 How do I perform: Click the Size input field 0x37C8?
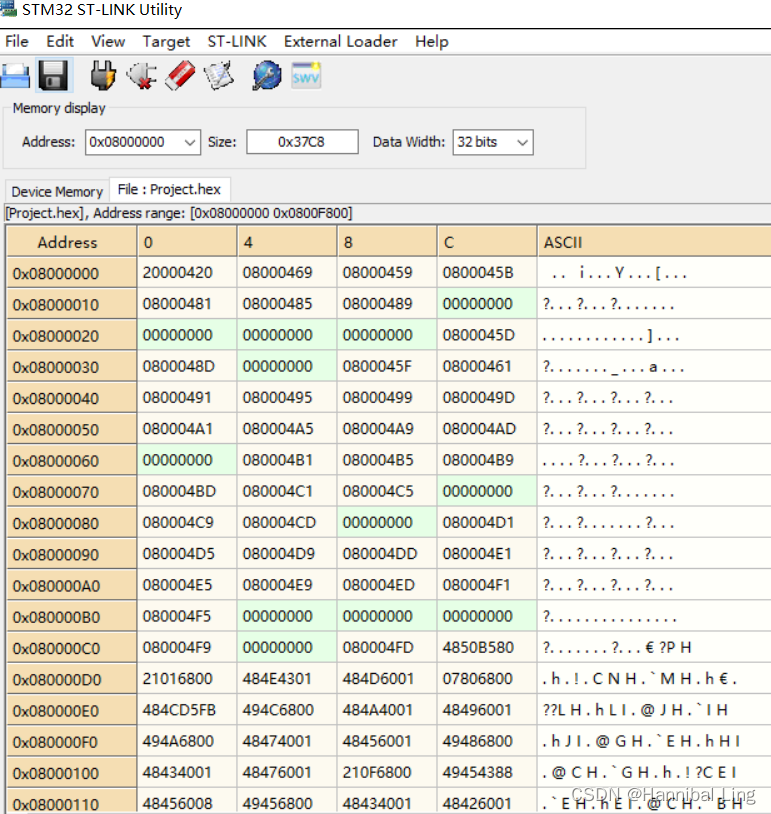point(302,142)
